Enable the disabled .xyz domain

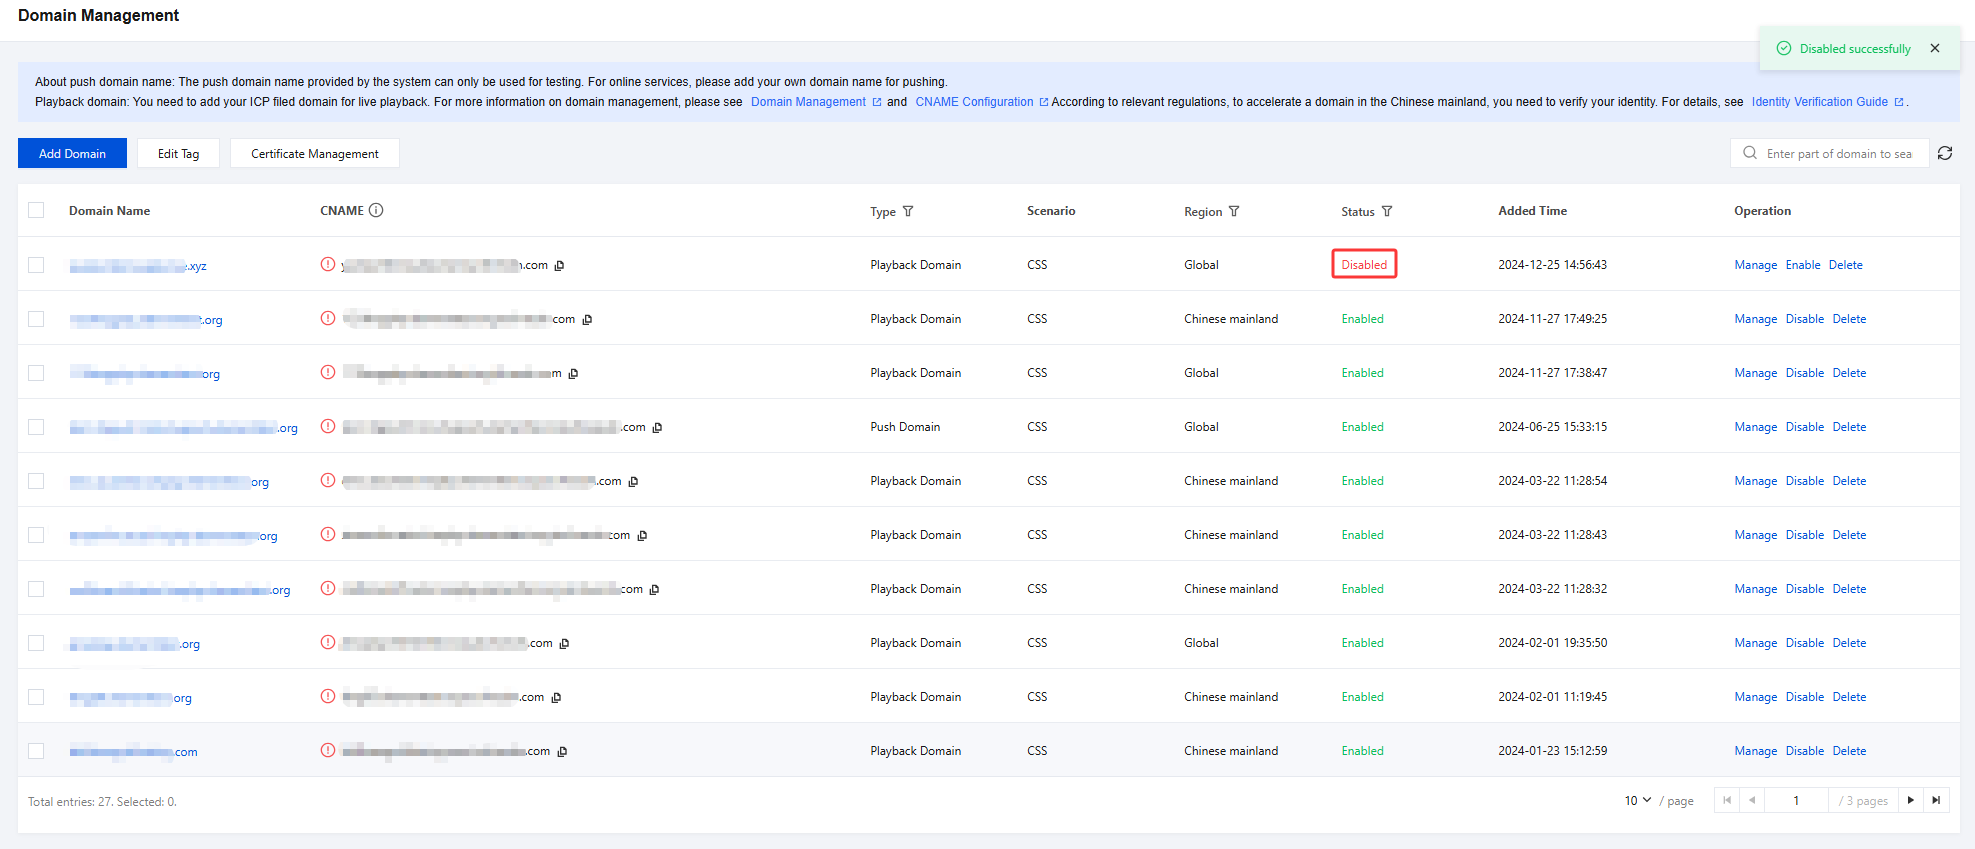[1803, 265]
